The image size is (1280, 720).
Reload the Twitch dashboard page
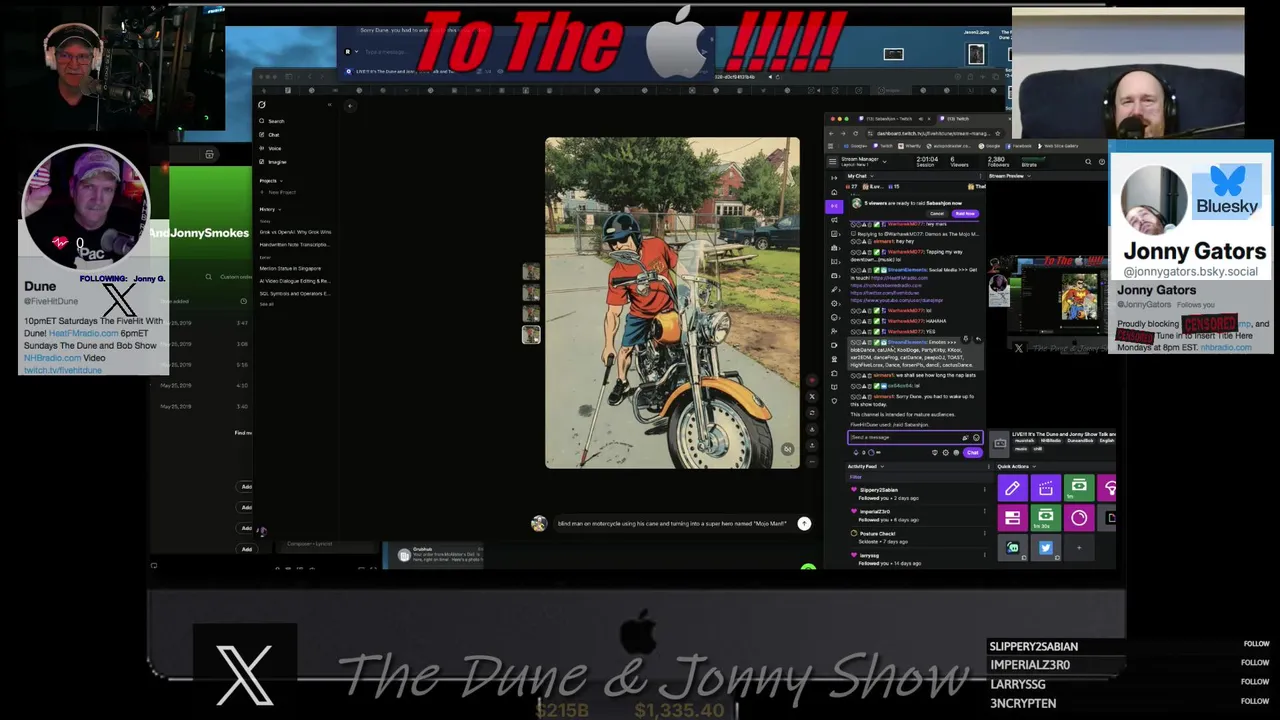(855, 133)
